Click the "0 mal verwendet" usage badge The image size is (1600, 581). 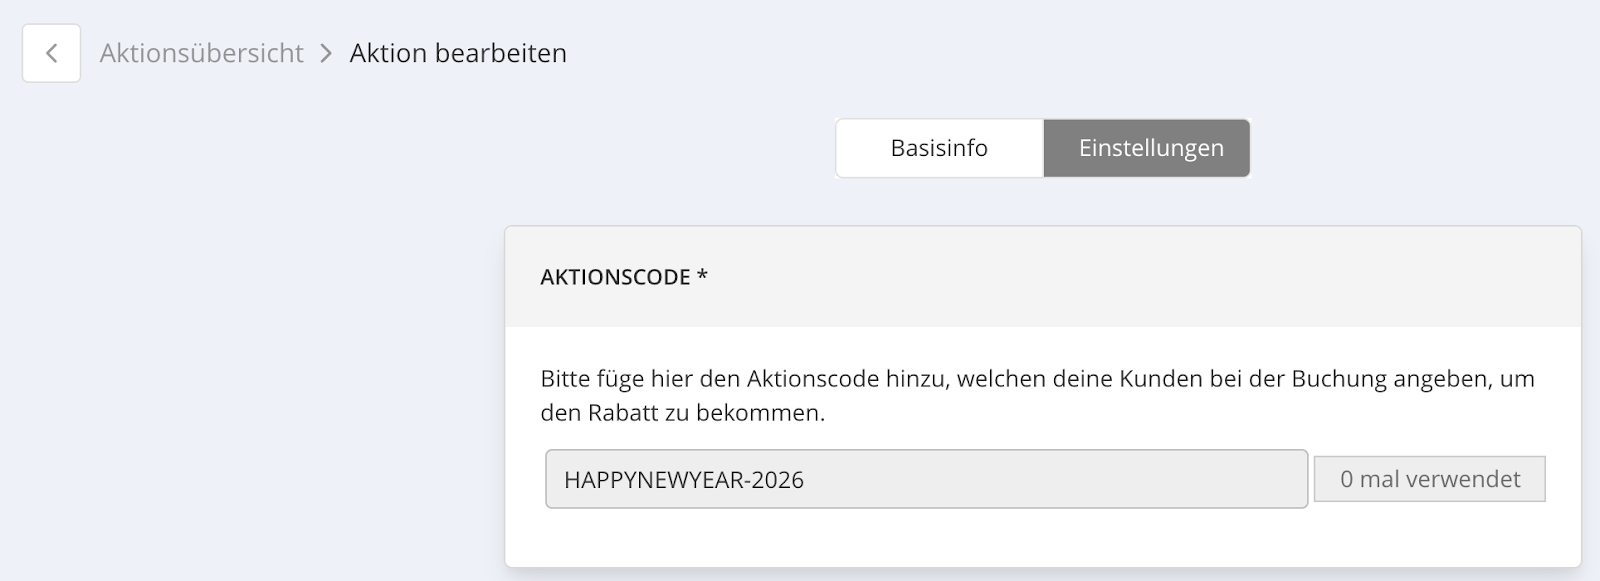1429,479
